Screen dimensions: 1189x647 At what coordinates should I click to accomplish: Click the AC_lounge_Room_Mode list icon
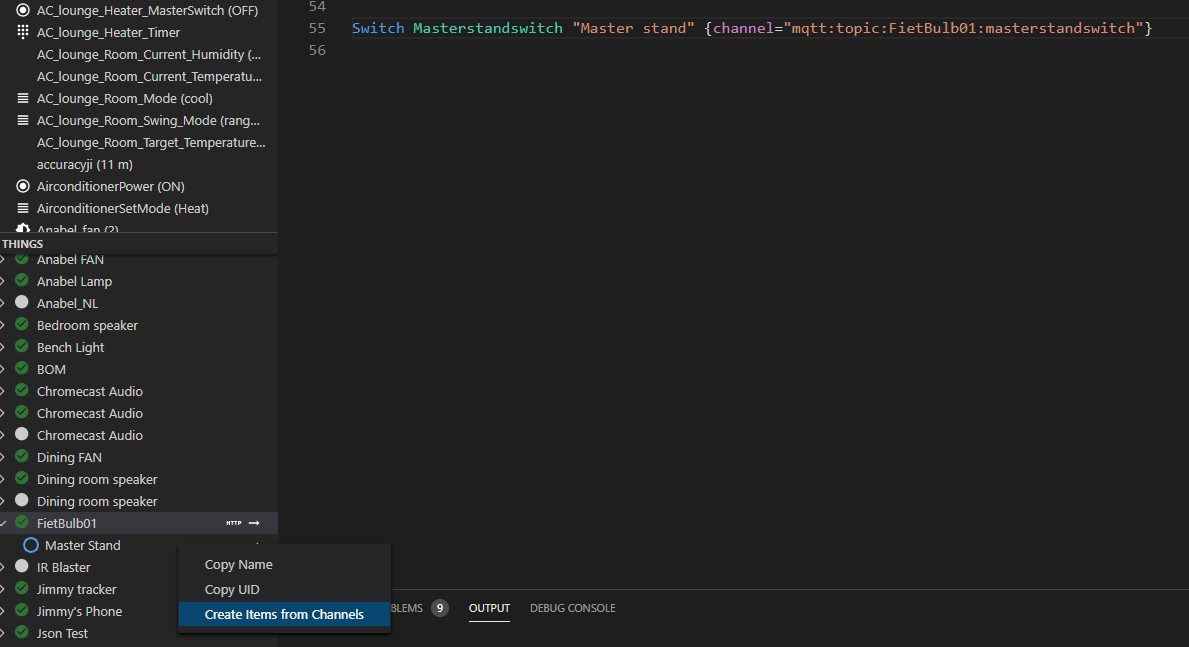23,98
